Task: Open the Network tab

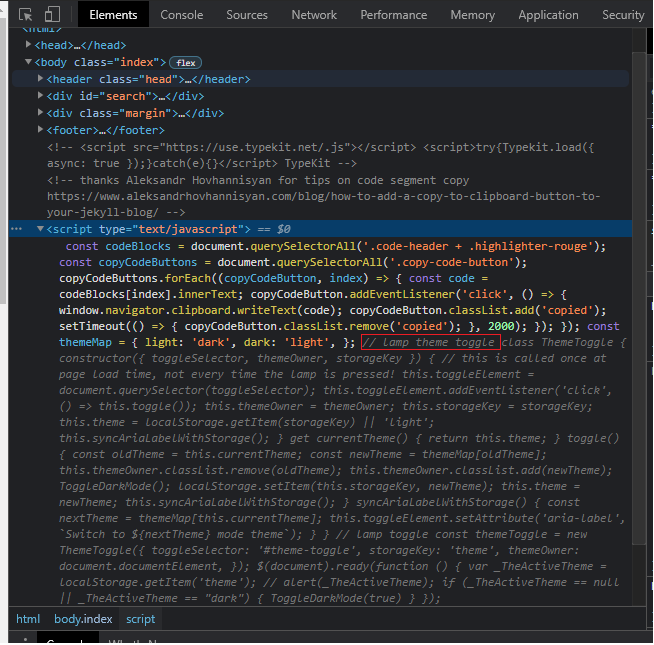Action: pos(314,15)
